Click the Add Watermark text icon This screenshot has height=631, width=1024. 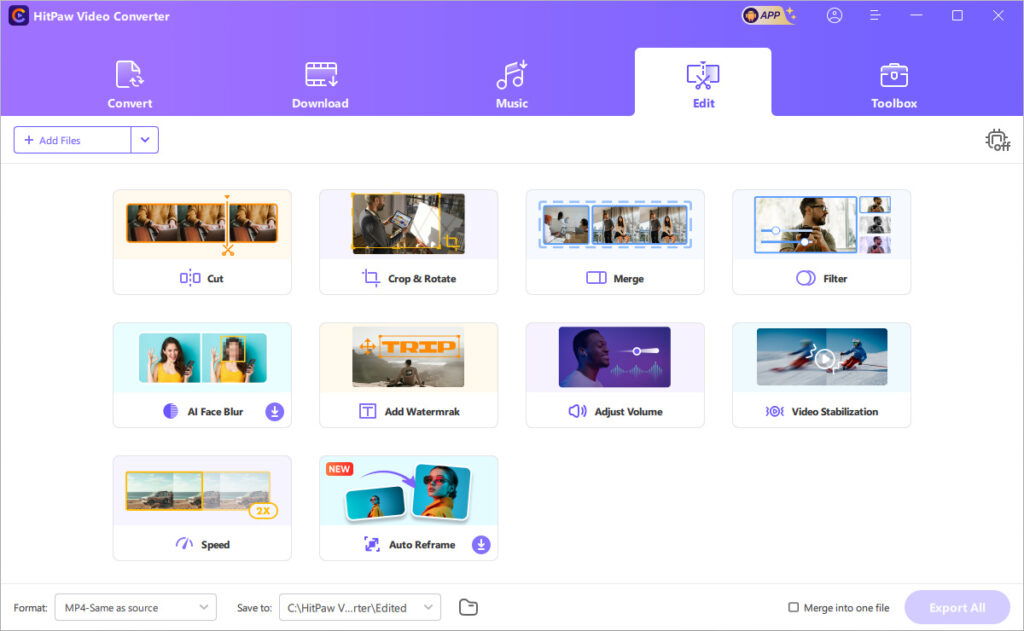(368, 412)
